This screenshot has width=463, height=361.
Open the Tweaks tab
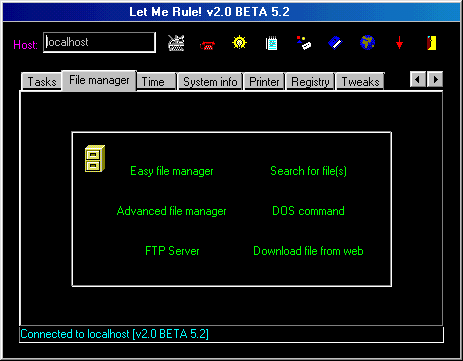click(360, 82)
